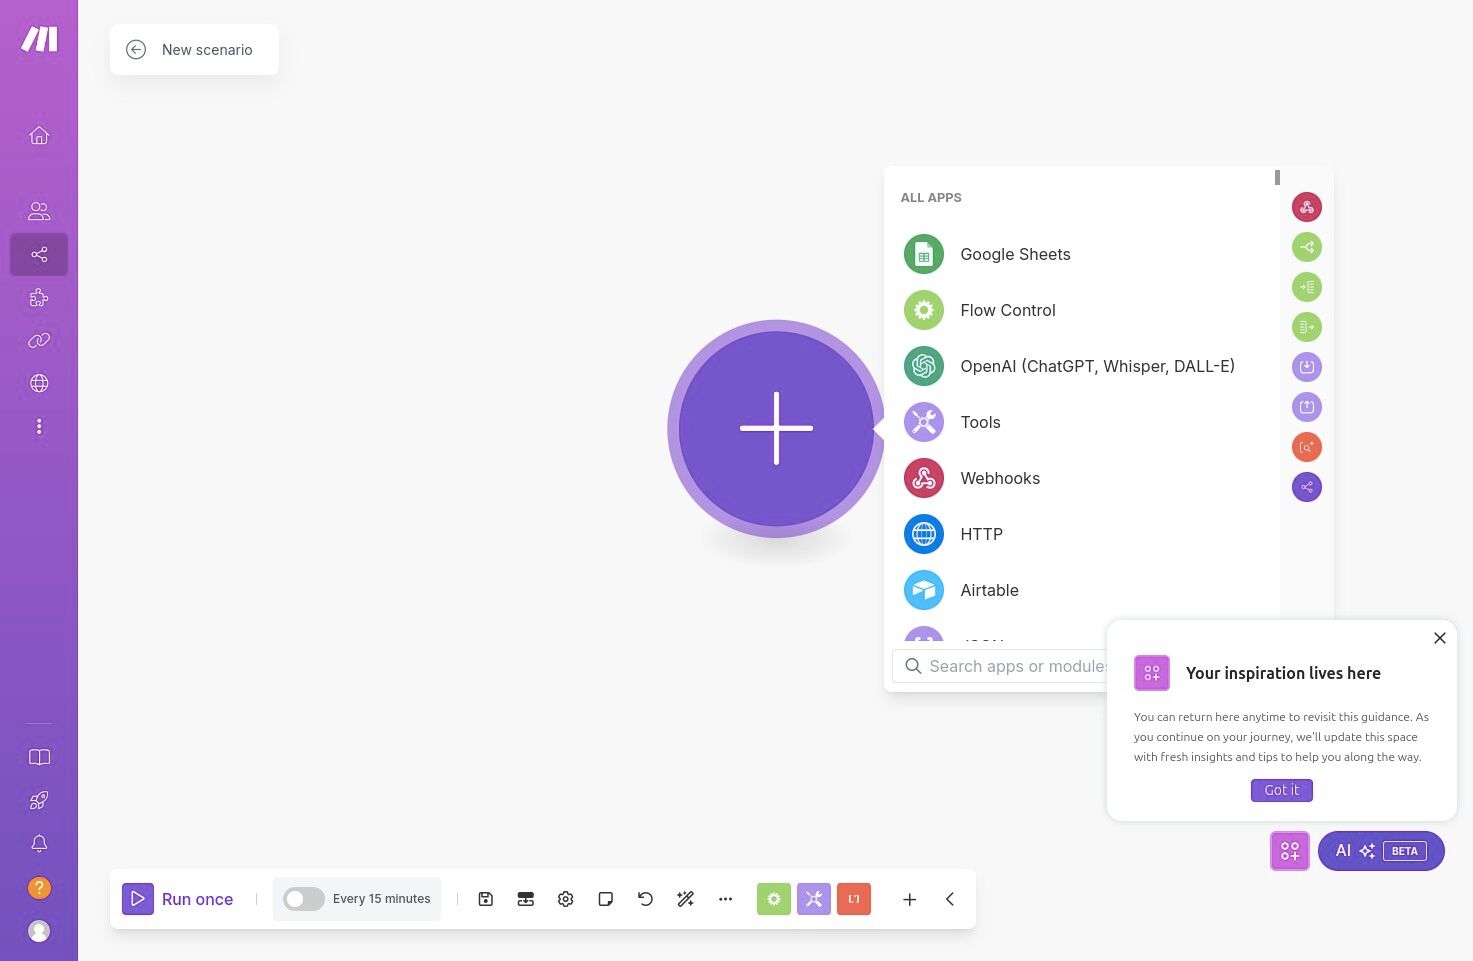Select OpenAI from the app list

[x=1097, y=366]
